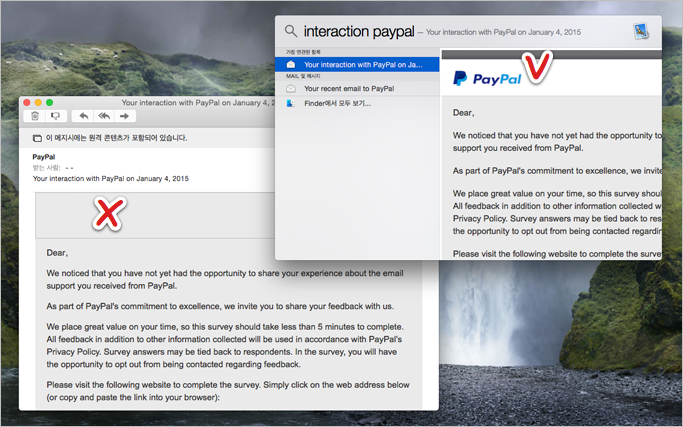
Task: Click the Spotlight magnifying glass icon
Action: point(291,31)
